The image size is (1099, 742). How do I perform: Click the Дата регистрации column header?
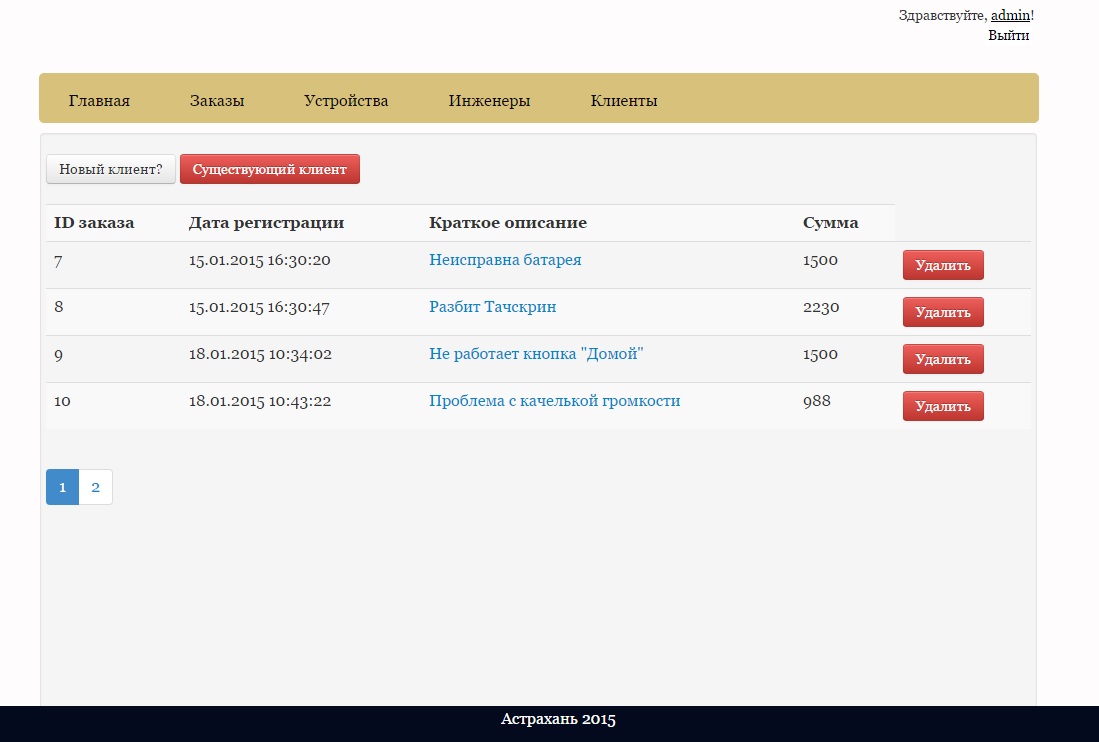[x=266, y=223]
